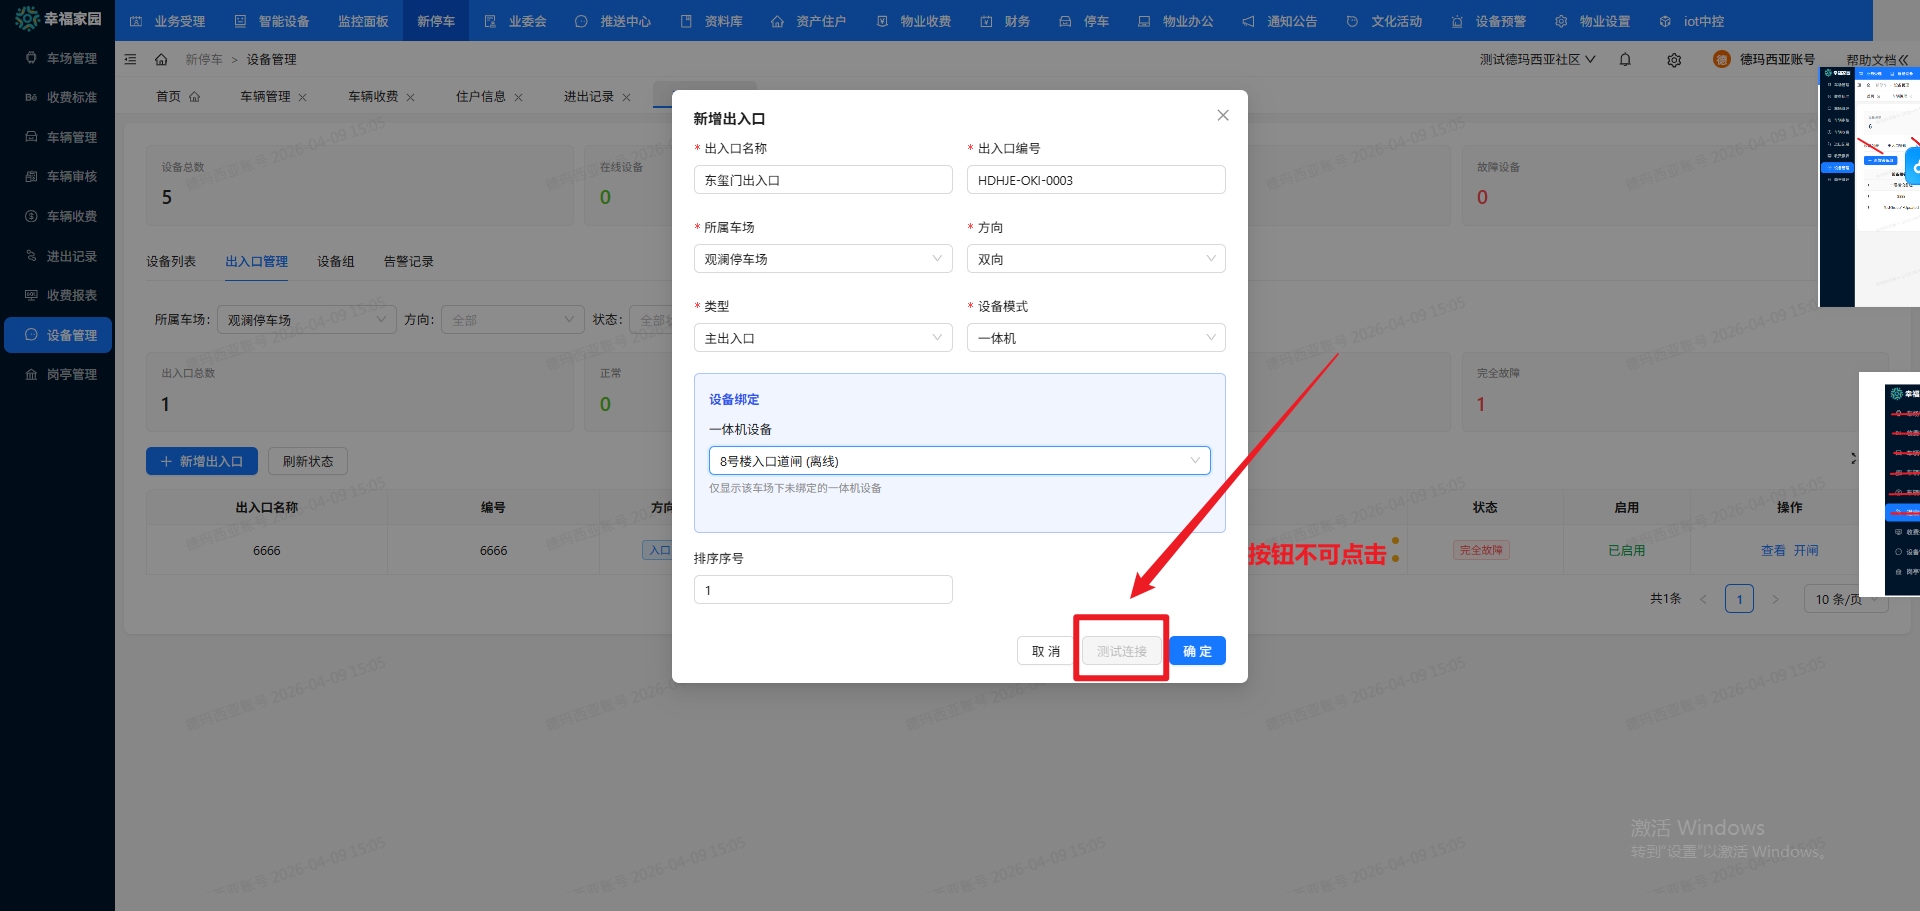Close the 新增出入口 dialog with X icon

[x=1222, y=116]
